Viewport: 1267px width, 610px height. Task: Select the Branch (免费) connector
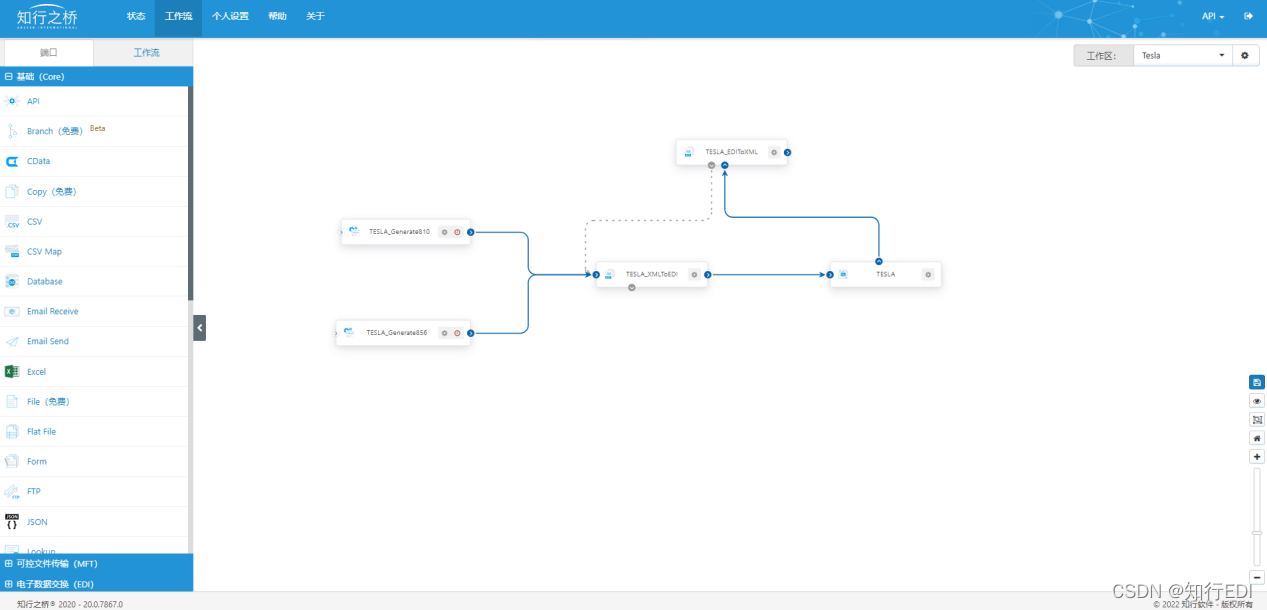pos(94,131)
